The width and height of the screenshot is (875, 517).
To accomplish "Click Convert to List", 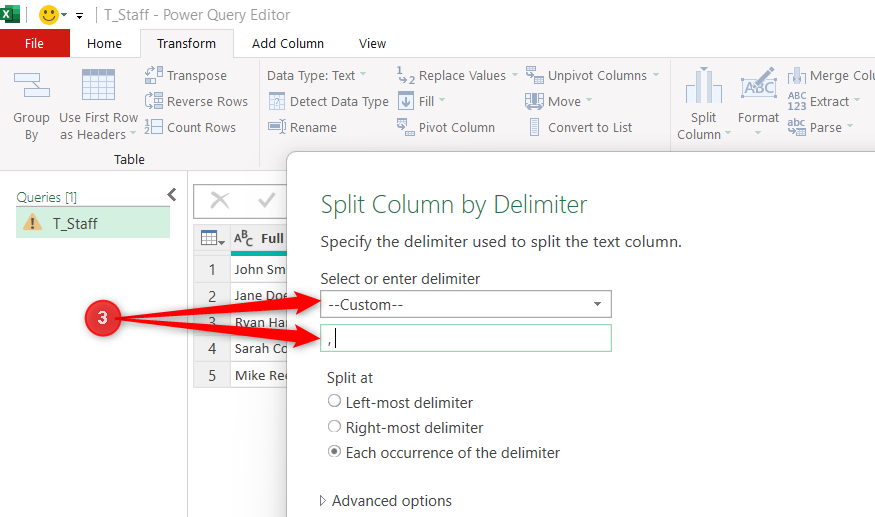I will pos(579,127).
